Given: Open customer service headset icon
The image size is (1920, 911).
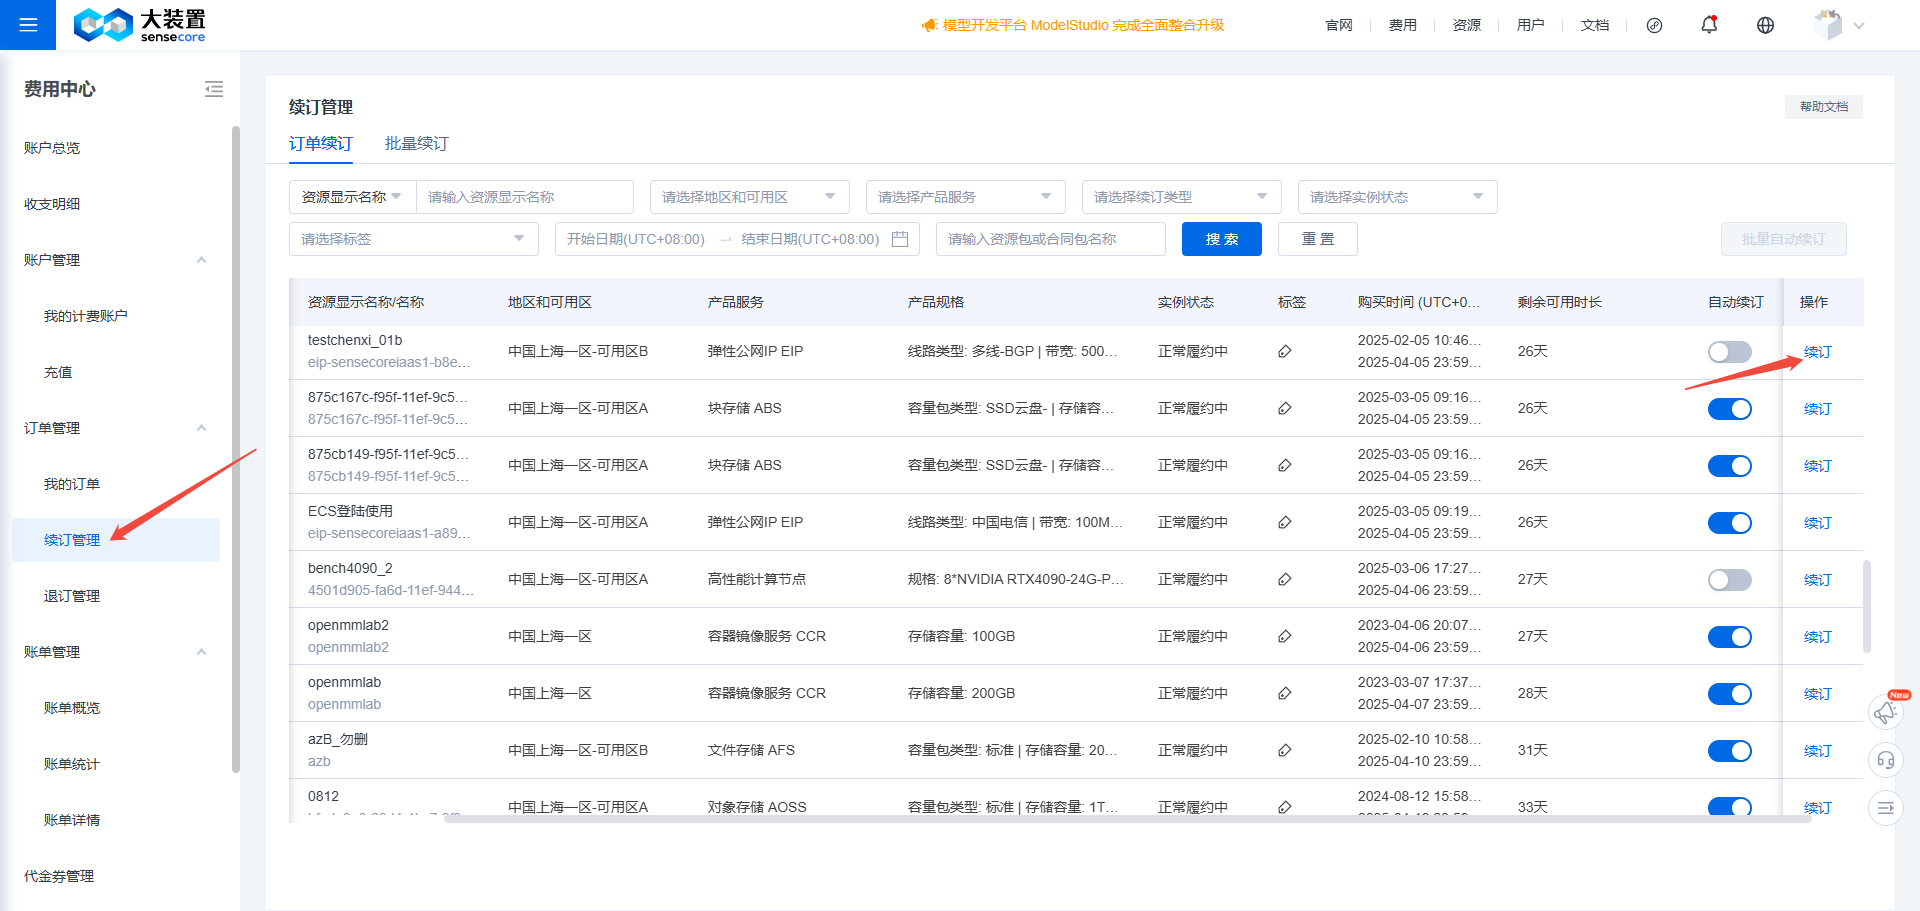Looking at the screenshot, I should coord(1886,760).
